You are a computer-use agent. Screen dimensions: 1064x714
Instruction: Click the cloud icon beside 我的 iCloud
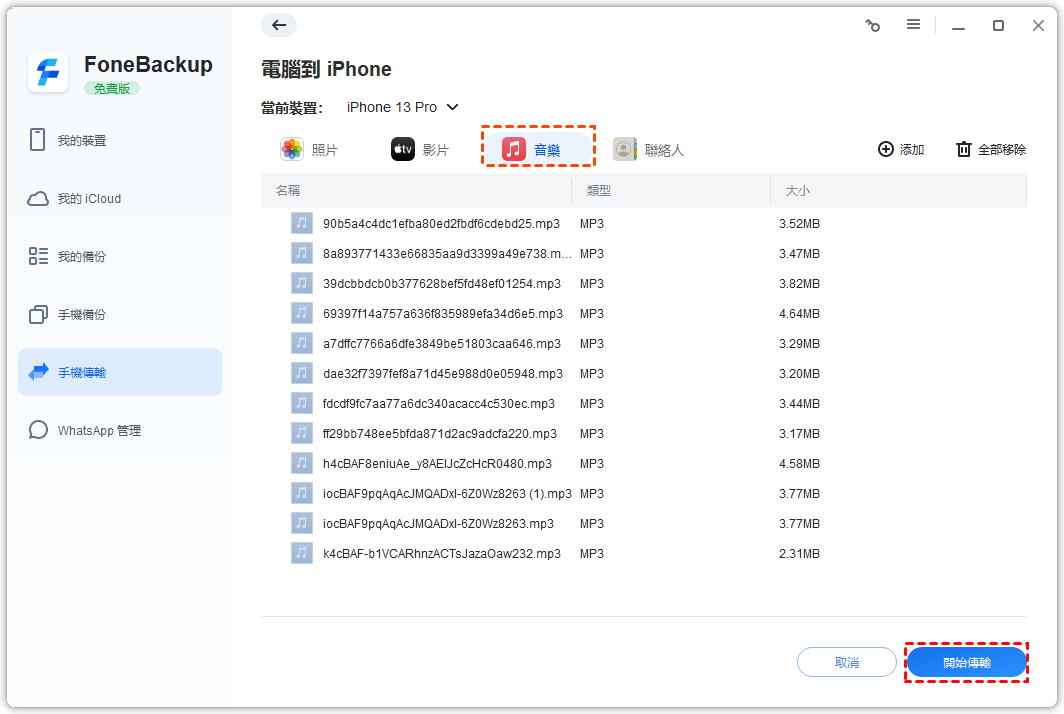38,198
